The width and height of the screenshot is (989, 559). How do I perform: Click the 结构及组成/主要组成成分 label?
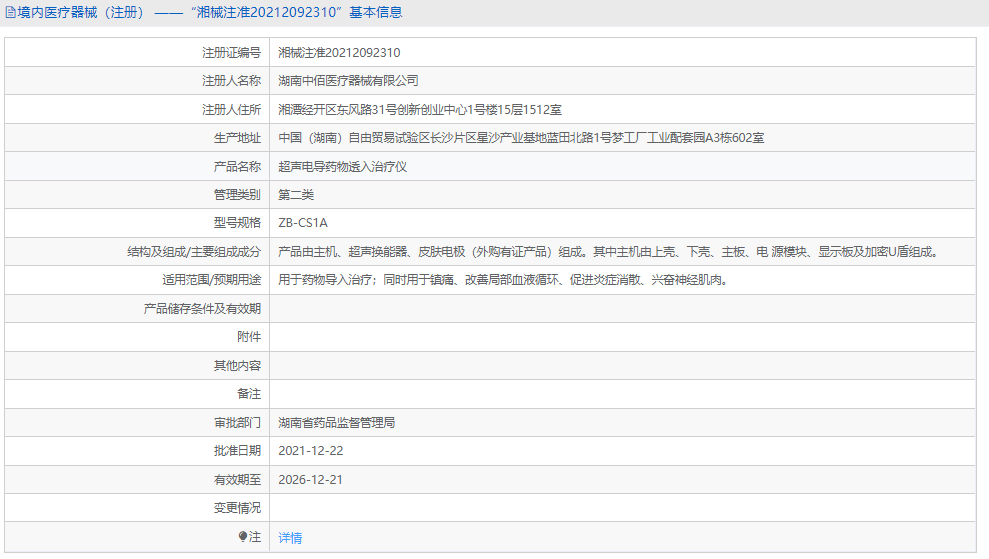(x=194, y=252)
